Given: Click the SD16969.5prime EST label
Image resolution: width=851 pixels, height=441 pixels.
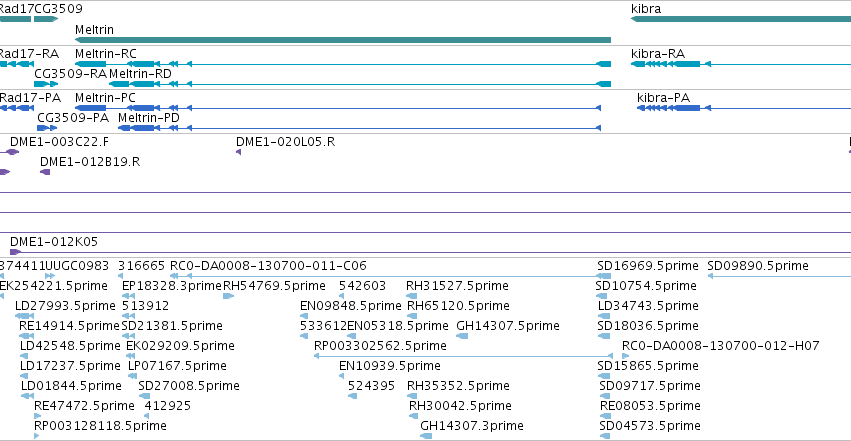Looking at the screenshot, I should point(647,266).
